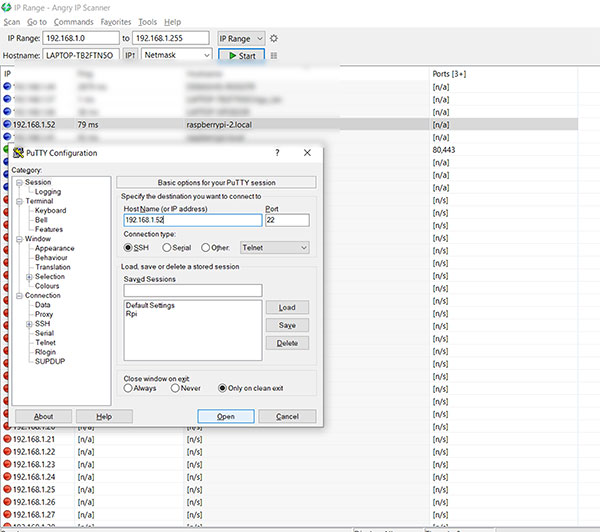
Task: Click the start IP Range field 192.168.1.0
Action: click(81, 38)
